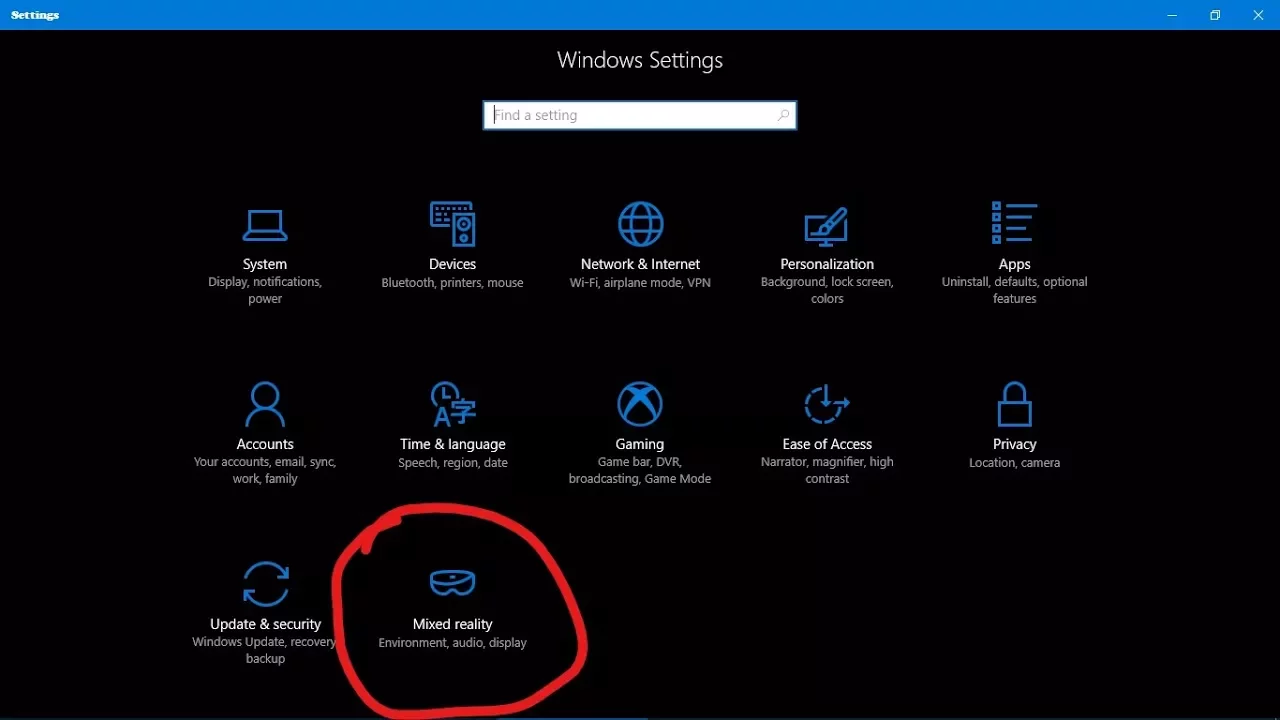The height and width of the screenshot is (720, 1280).
Task: Open the Update & security arrows icon
Action: tap(265, 584)
